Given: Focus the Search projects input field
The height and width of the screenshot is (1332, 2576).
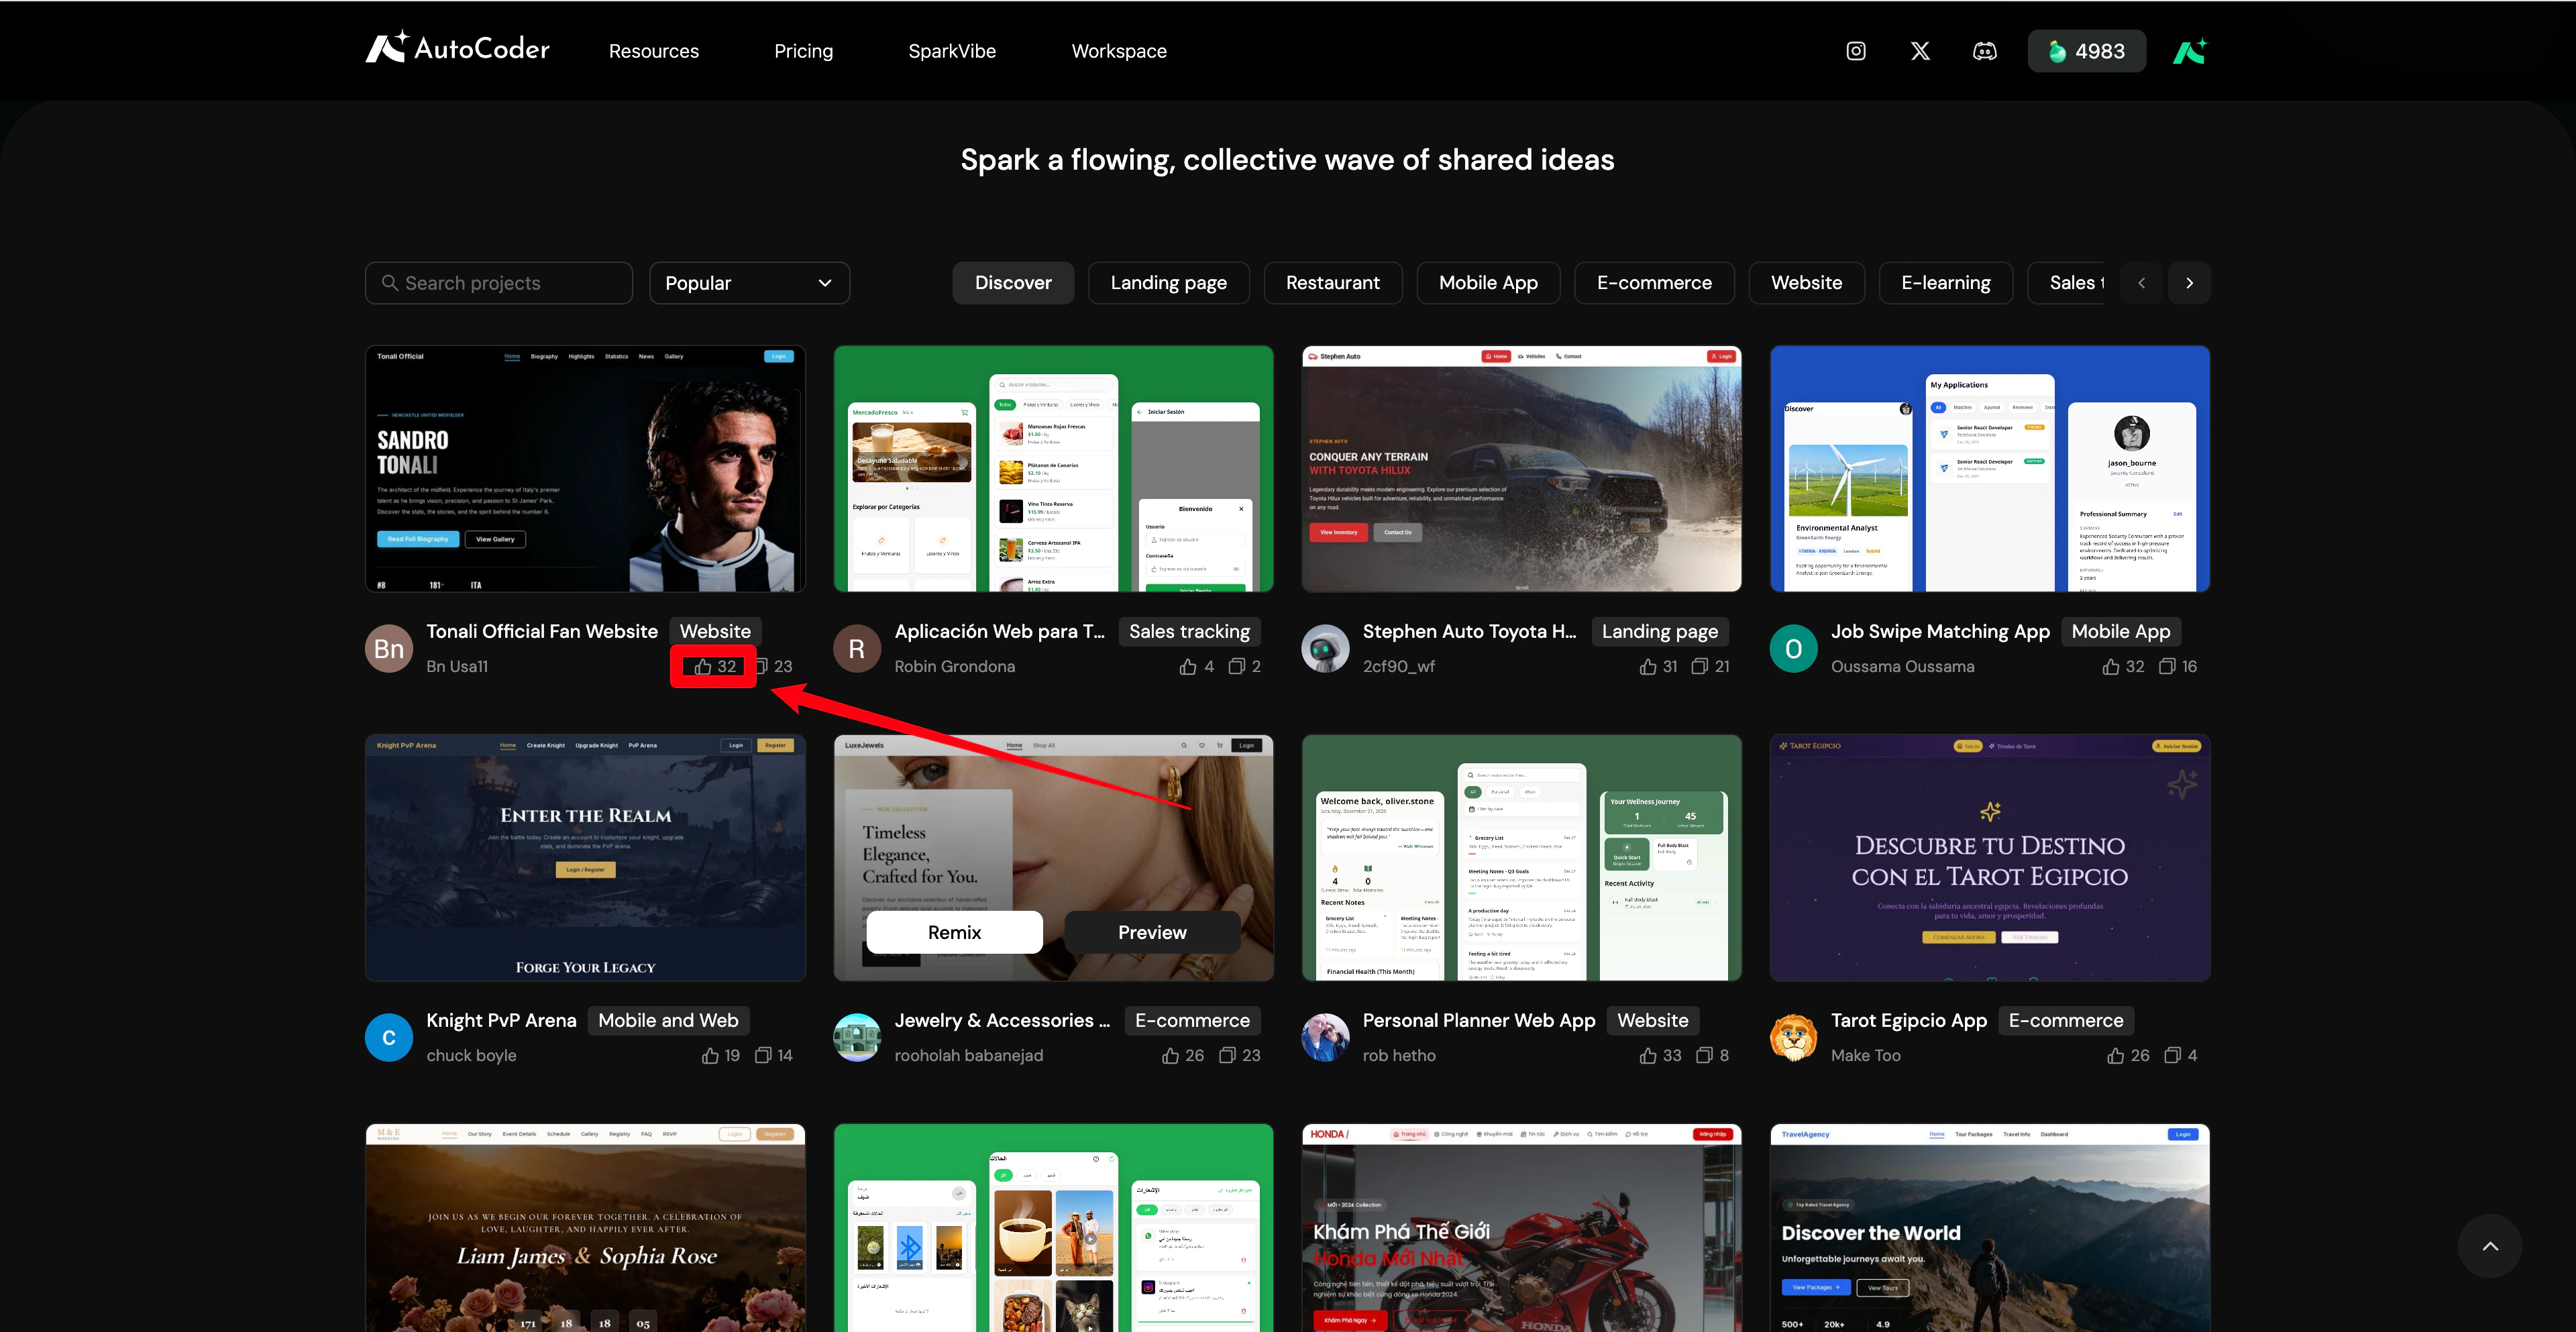Looking at the screenshot, I should (x=499, y=283).
